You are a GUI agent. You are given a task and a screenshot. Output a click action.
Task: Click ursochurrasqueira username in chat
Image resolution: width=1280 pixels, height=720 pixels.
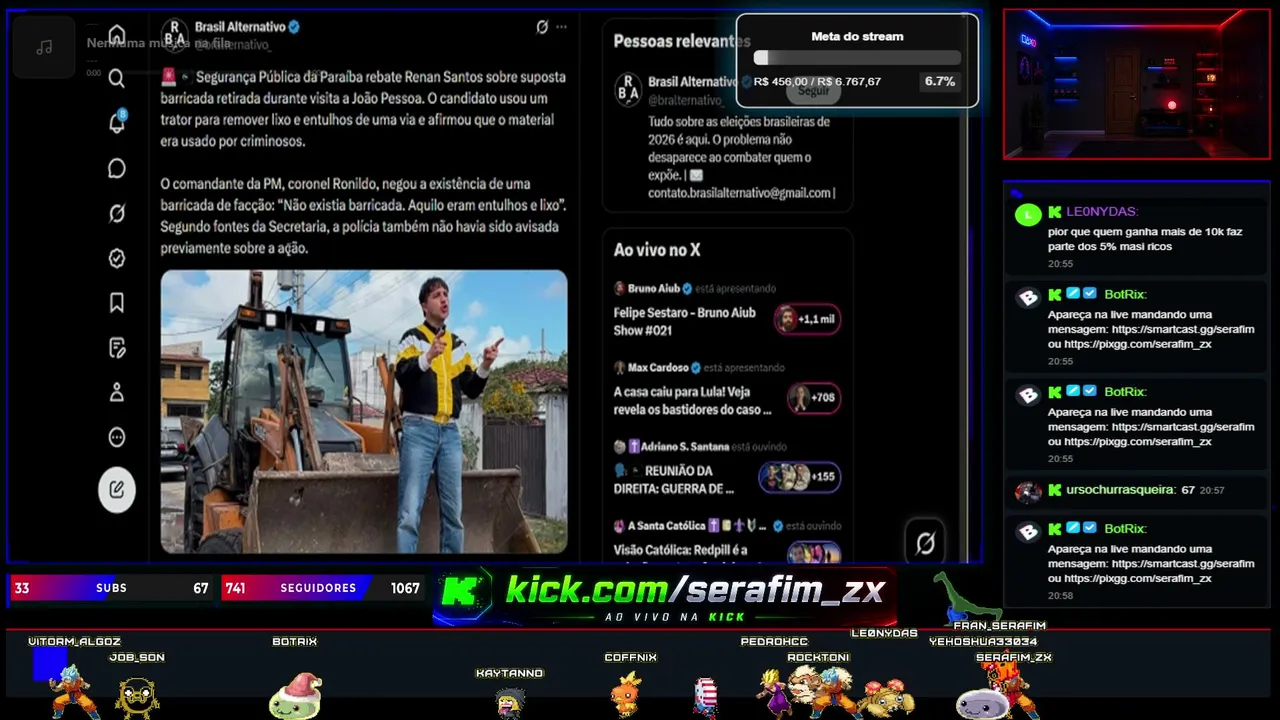1120,490
